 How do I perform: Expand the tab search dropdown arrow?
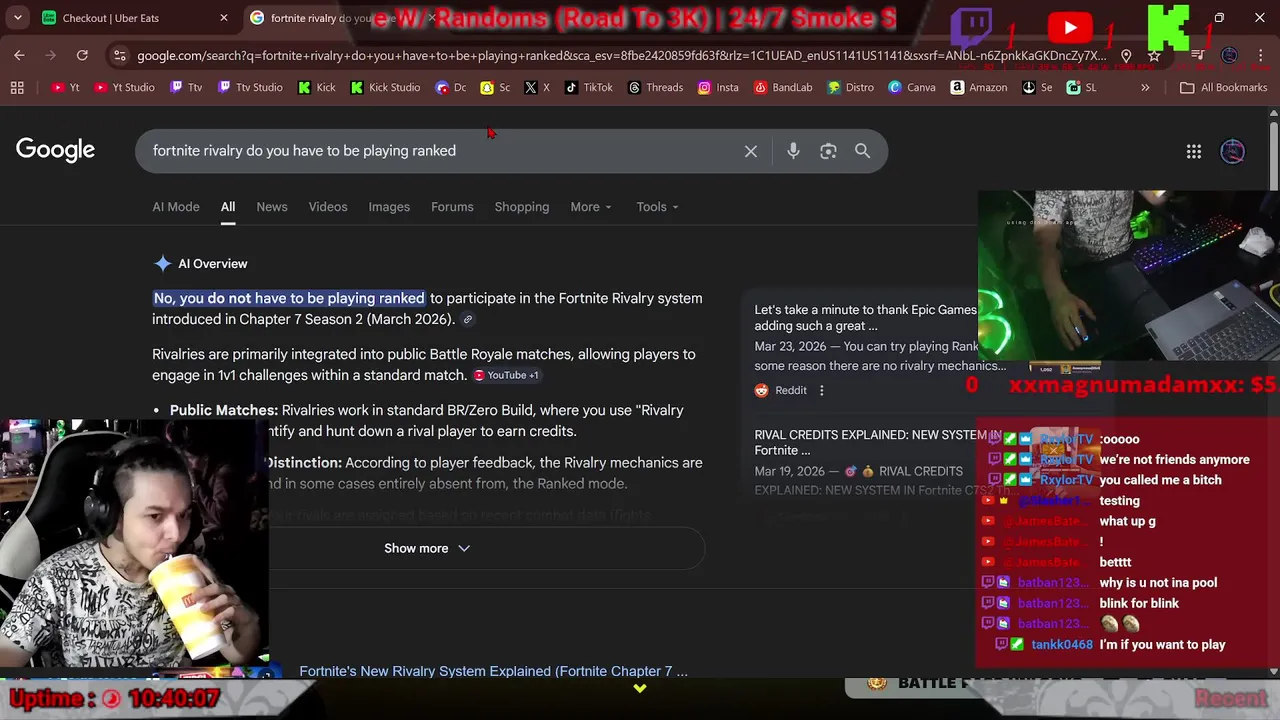click(x=17, y=18)
